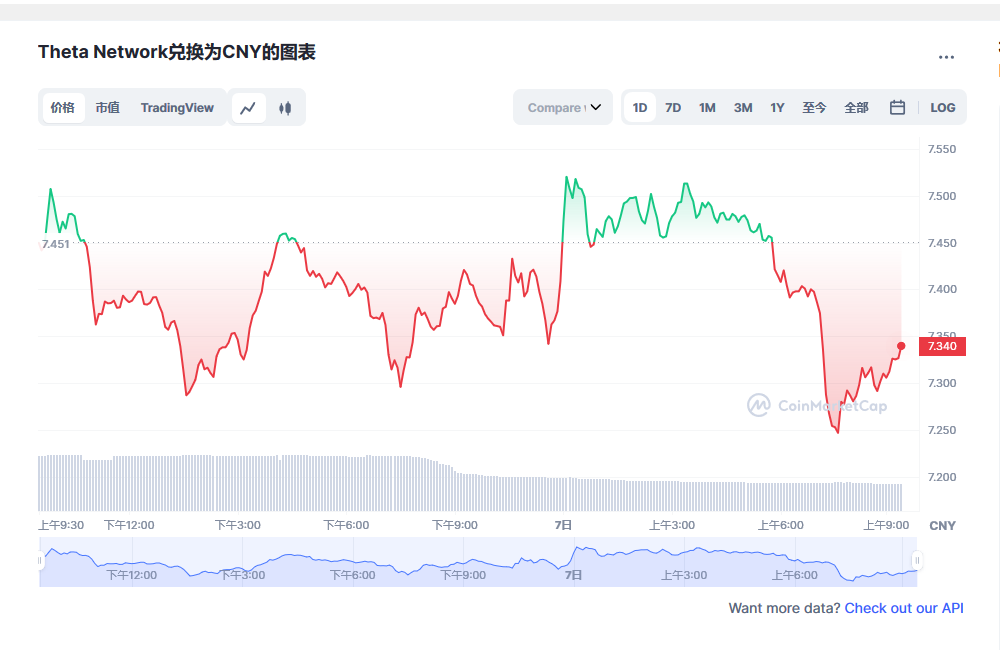Viewport: 1000px width, 650px height.
Task: Click the left range slider handle
Action: point(40,561)
